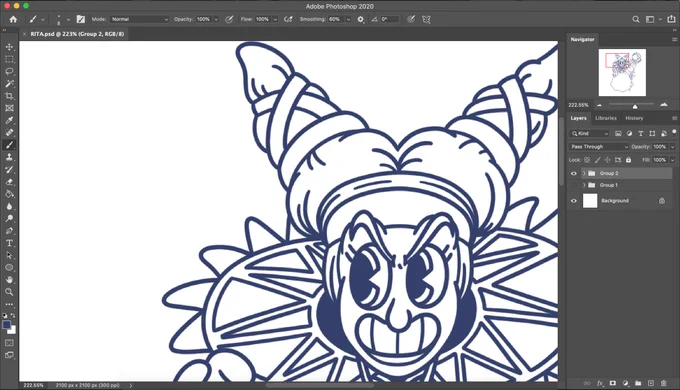Viewport: 680px width, 390px height.
Task: Enable airbrush-style build-up
Action: (288, 19)
